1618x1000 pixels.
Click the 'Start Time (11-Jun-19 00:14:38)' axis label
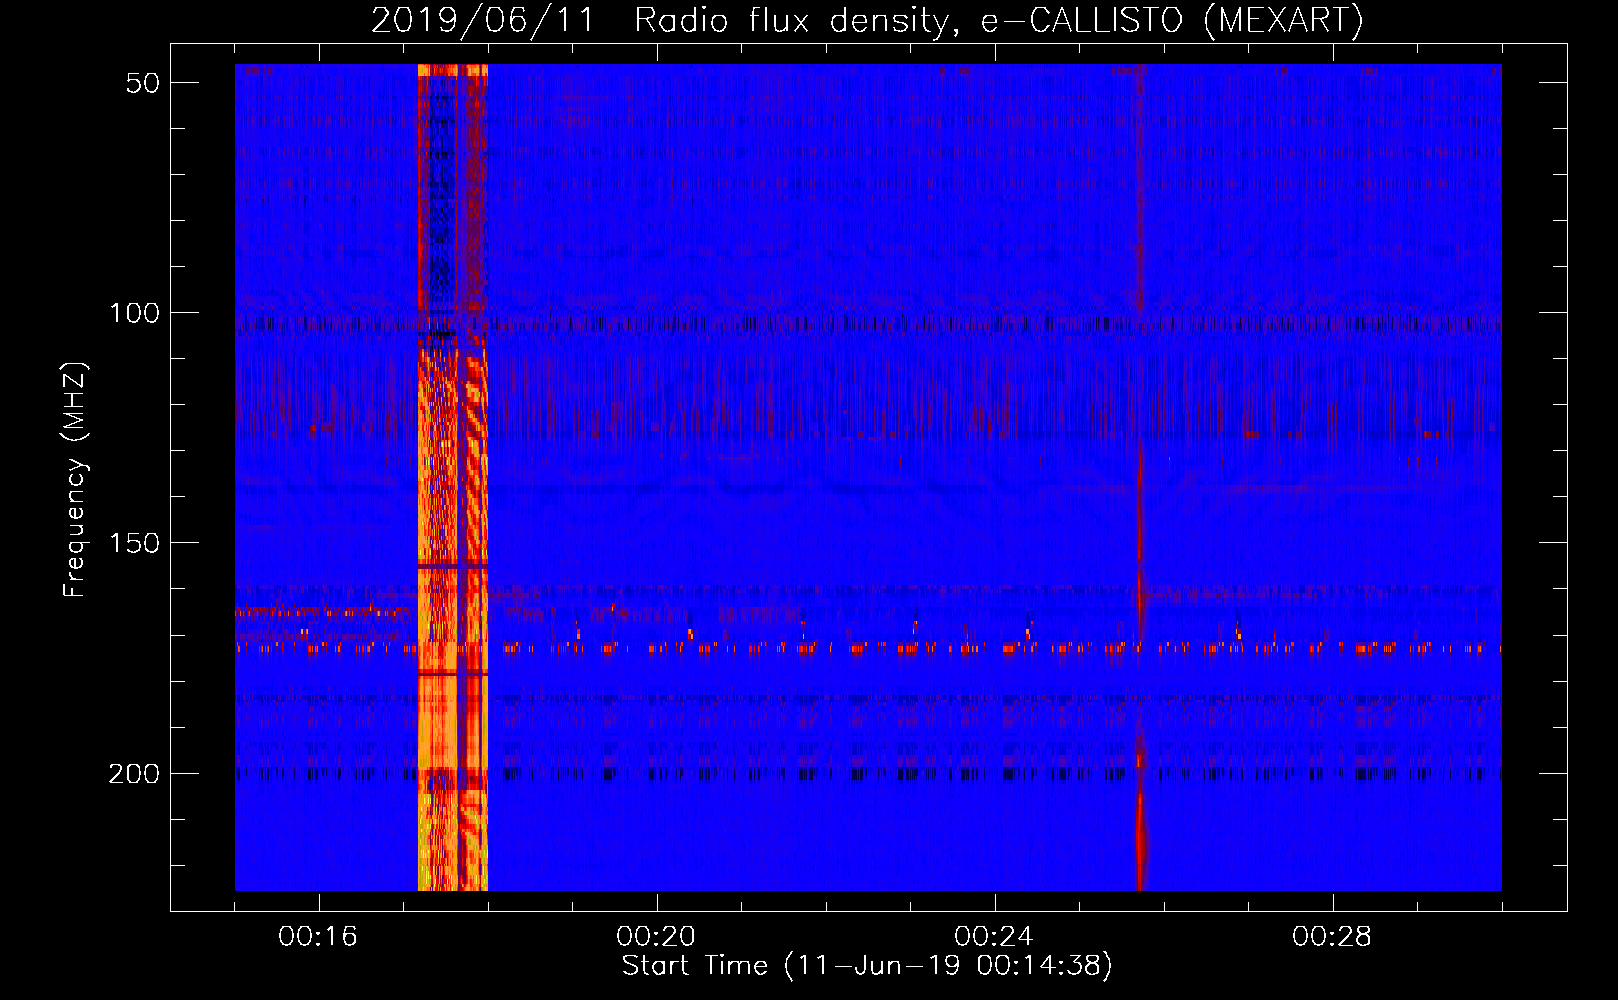tap(867, 966)
